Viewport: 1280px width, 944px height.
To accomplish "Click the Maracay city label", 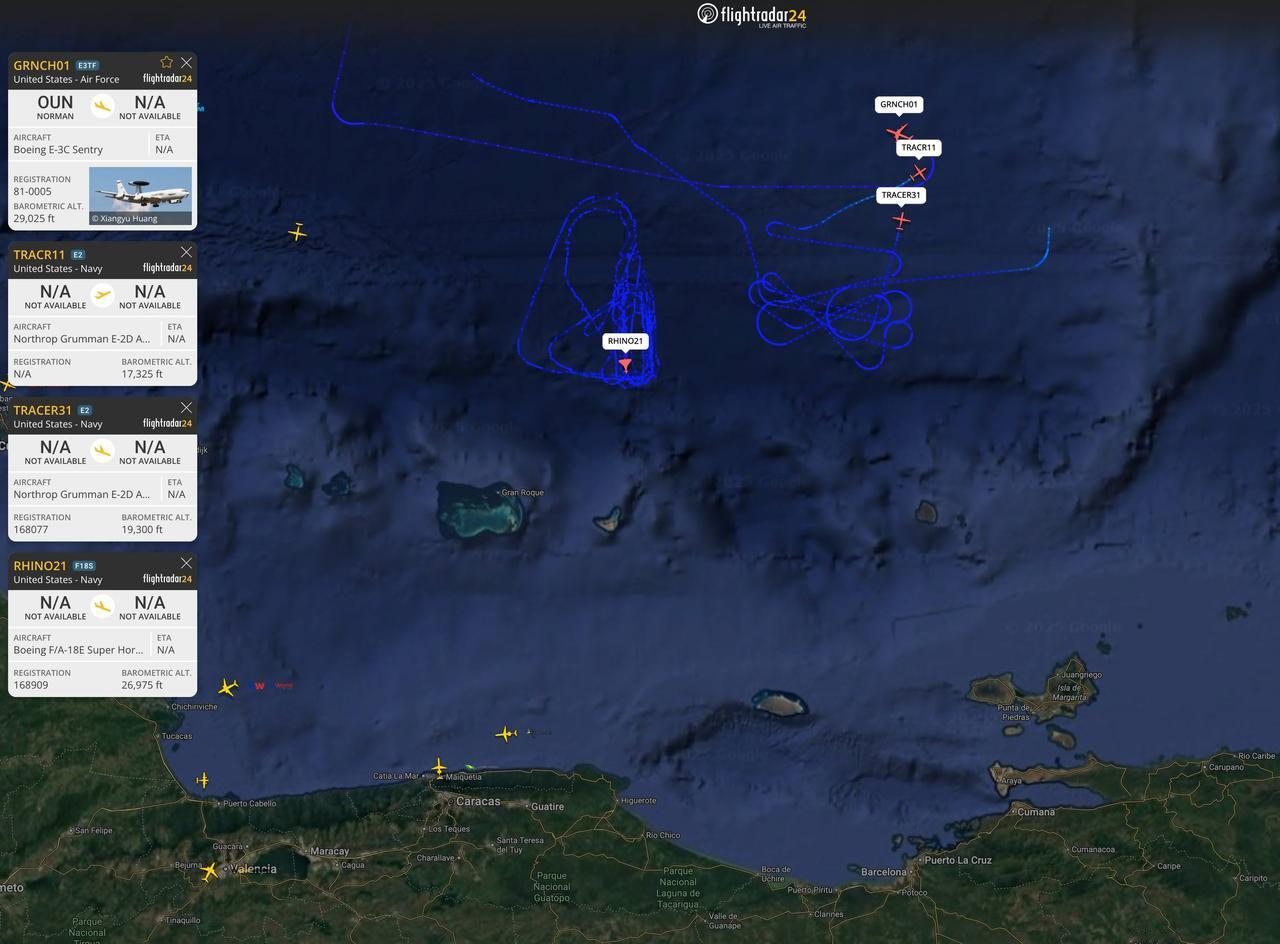I will click(329, 851).
